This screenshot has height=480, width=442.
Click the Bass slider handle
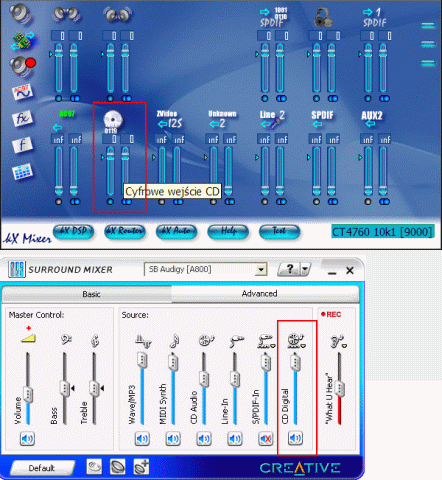coord(65,388)
